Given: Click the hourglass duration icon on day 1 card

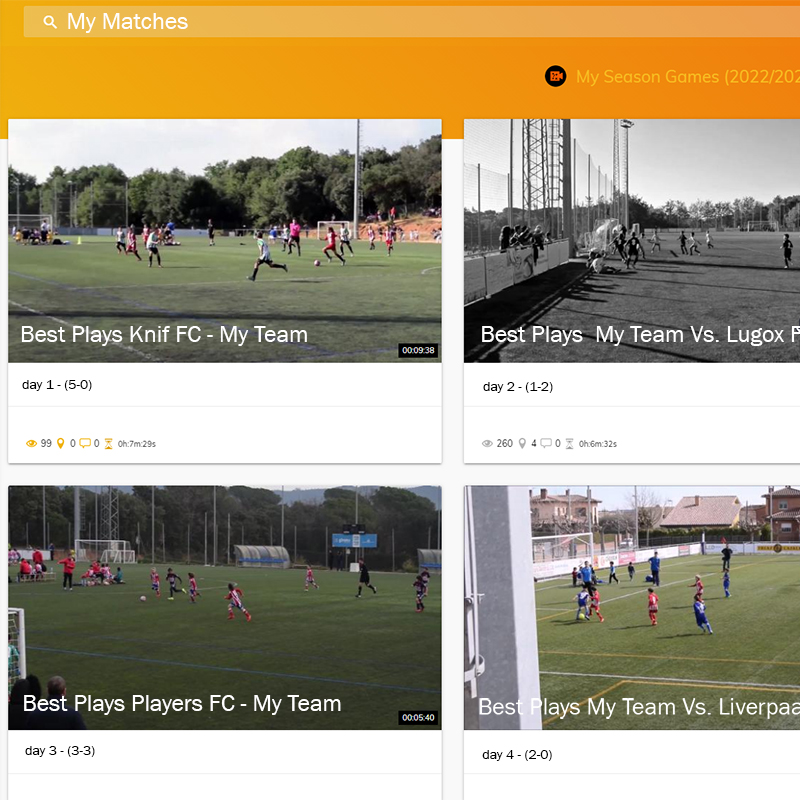Looking at the screenshot, I should point(108,443).
